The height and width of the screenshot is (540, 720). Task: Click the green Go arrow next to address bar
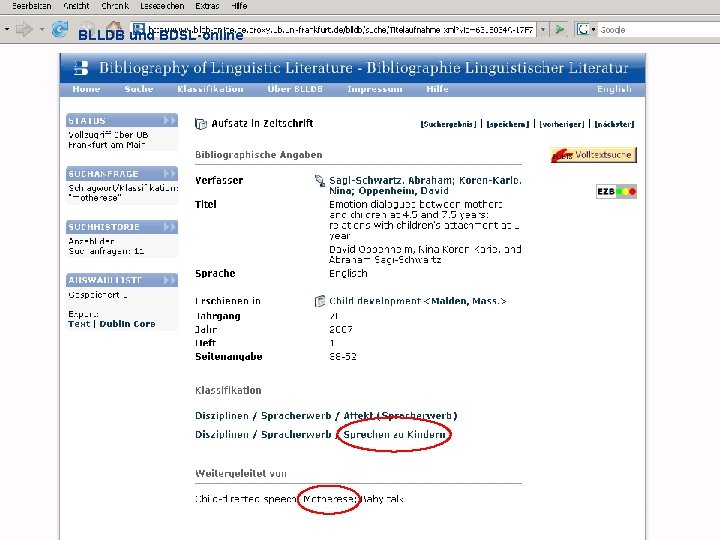click(x=560, y=30)
